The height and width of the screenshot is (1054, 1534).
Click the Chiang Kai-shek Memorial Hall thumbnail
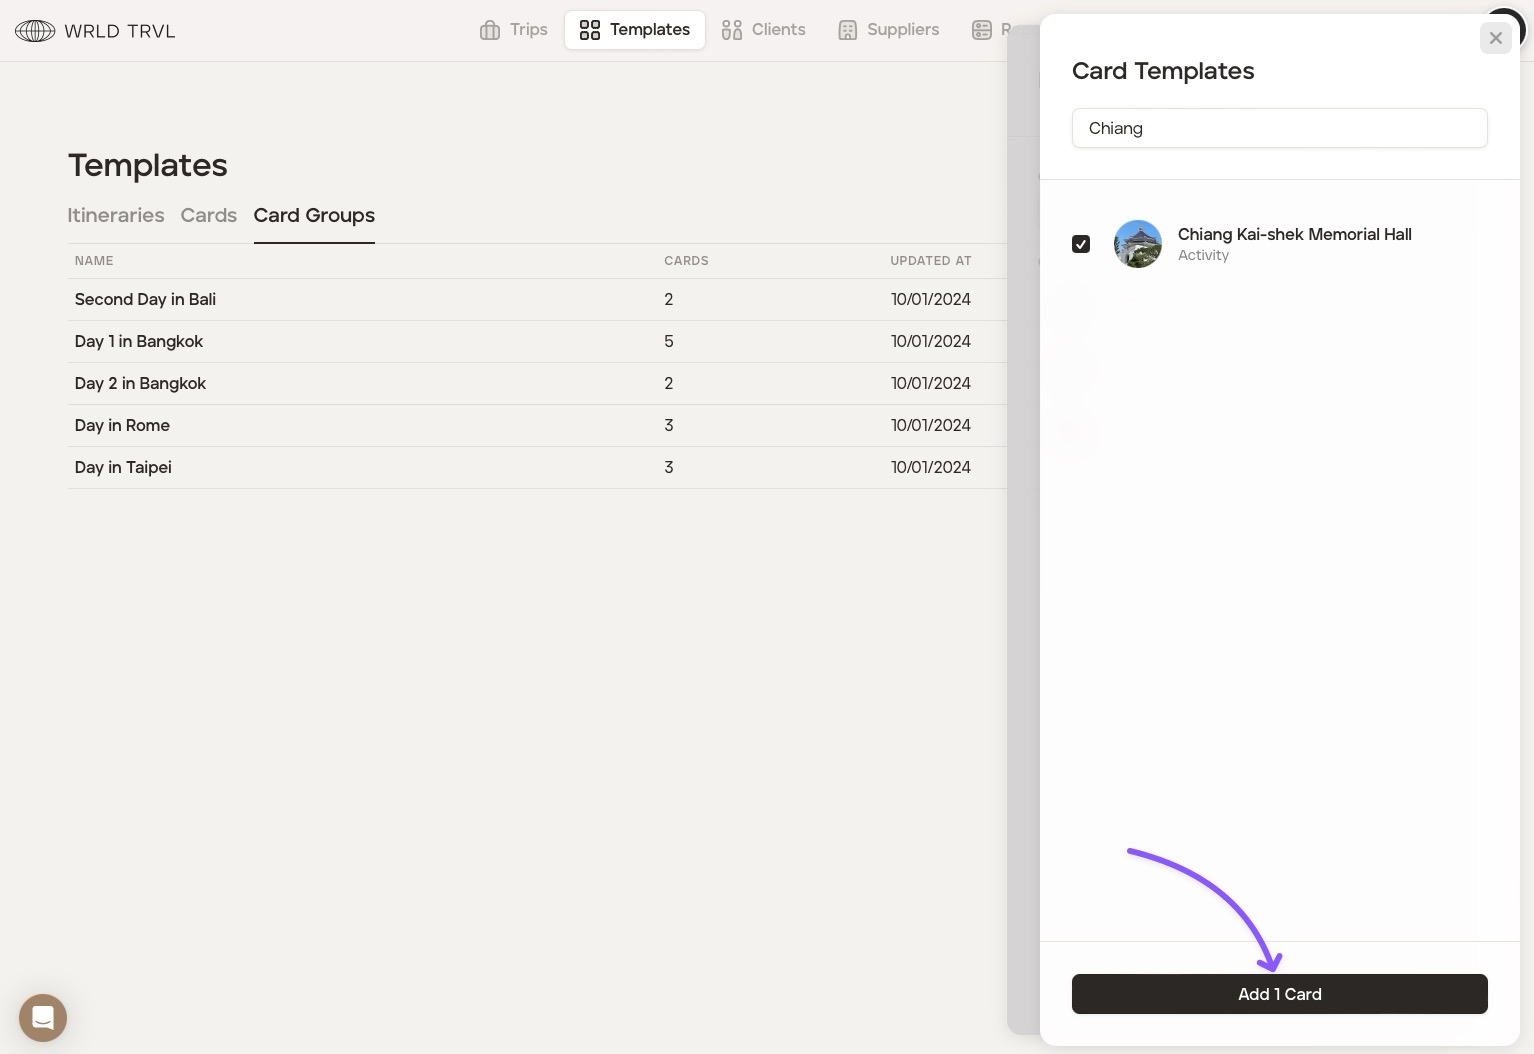1137,244
